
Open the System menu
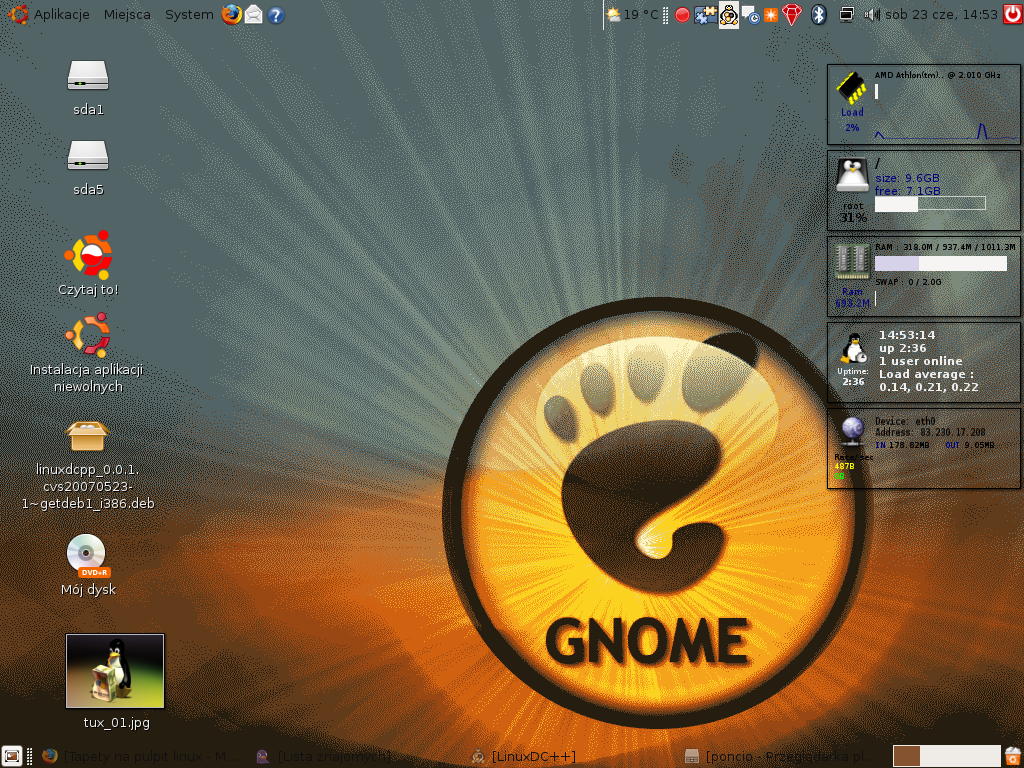189,14
